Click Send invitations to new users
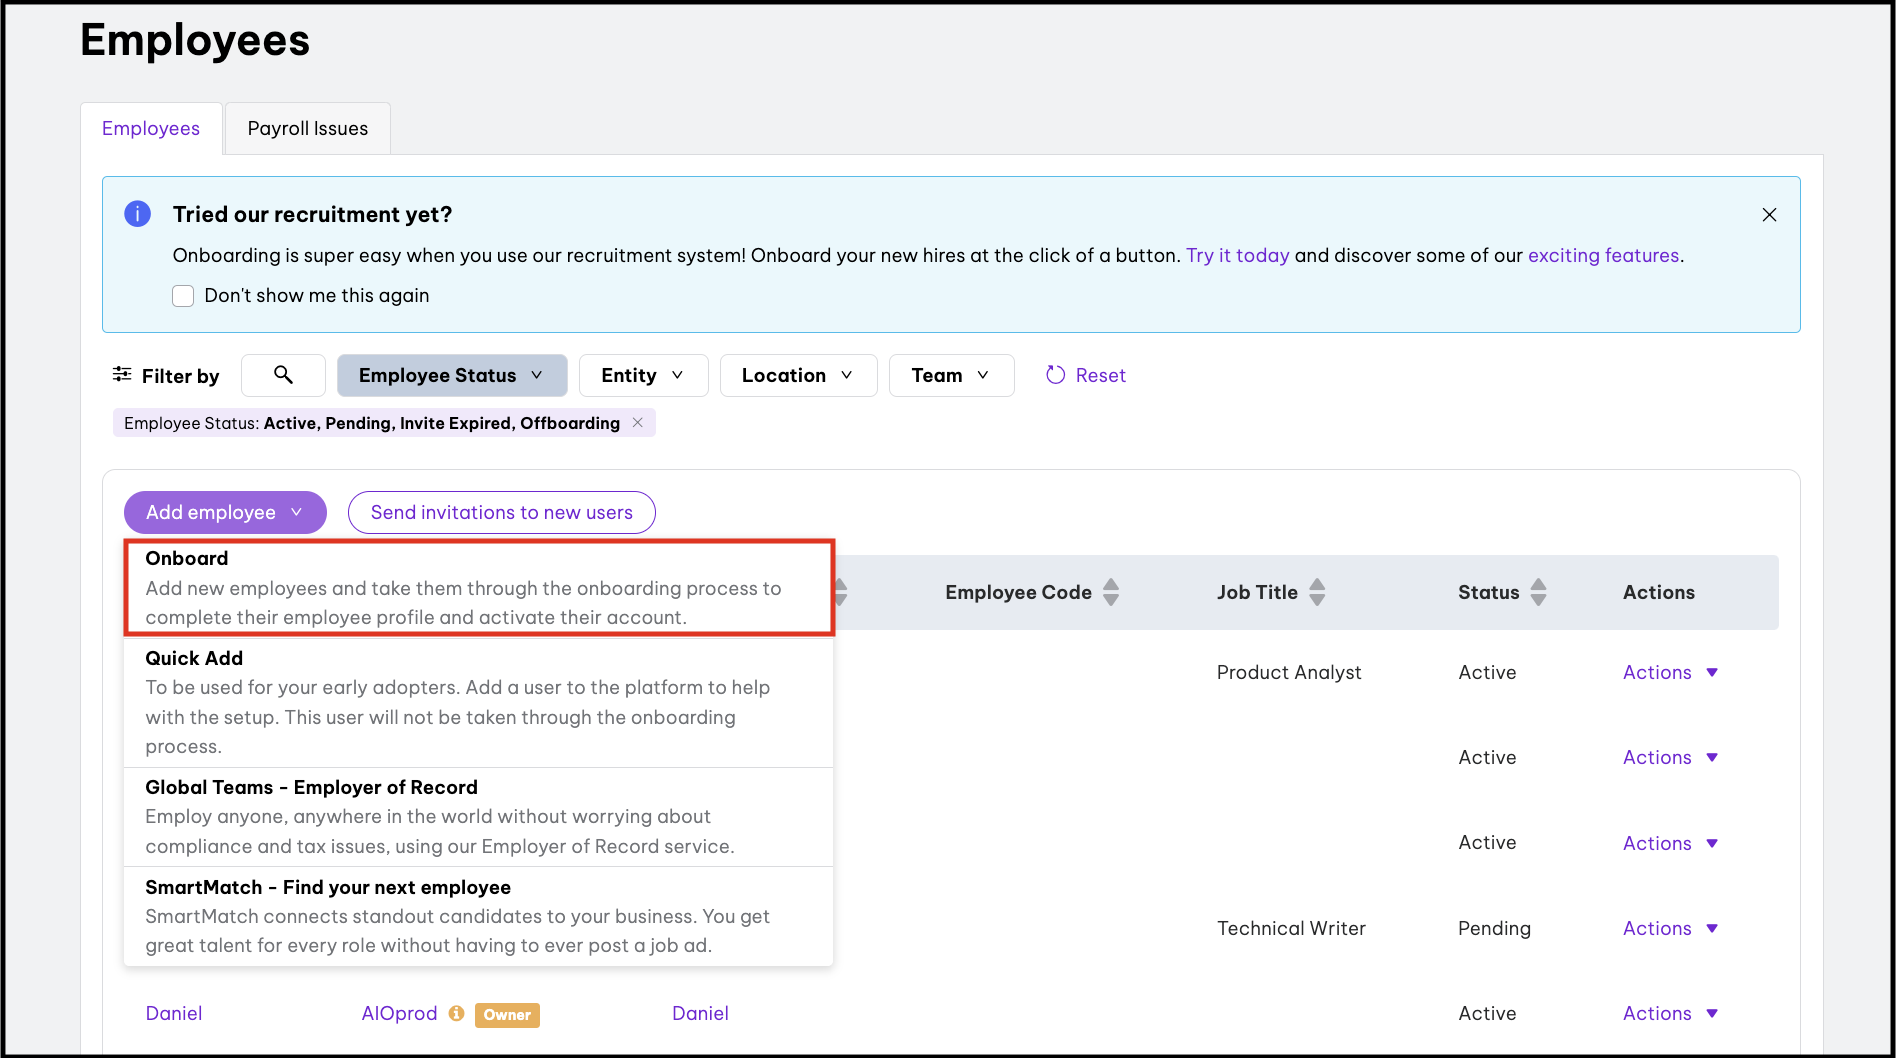 [501, 512]
